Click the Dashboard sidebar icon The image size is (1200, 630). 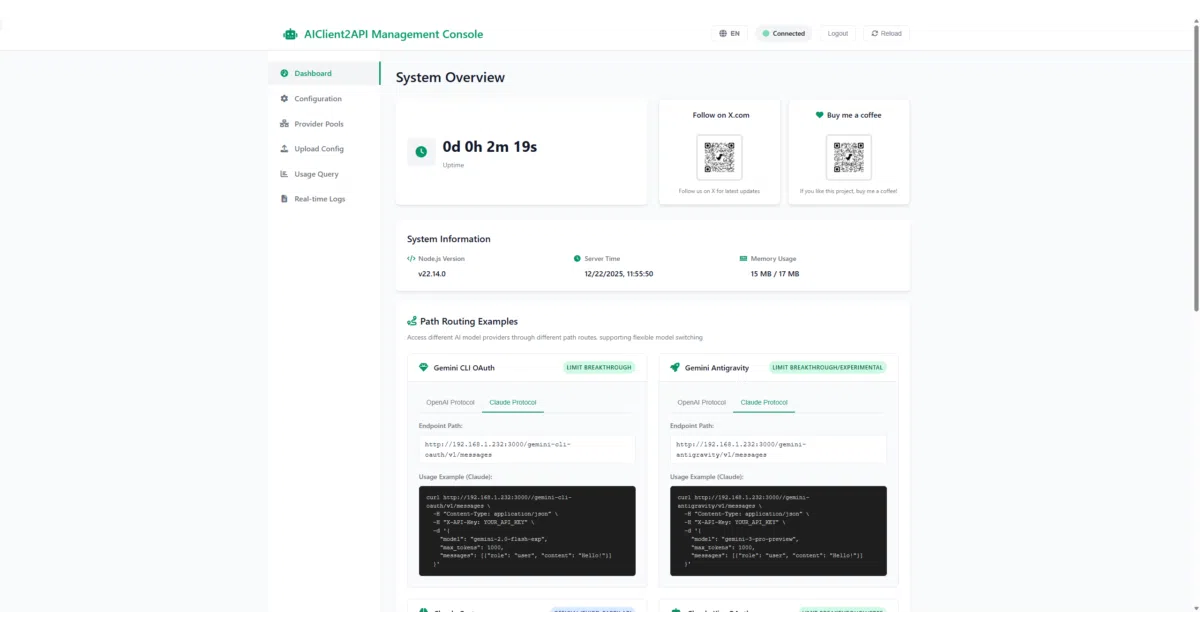coord(284,73)
